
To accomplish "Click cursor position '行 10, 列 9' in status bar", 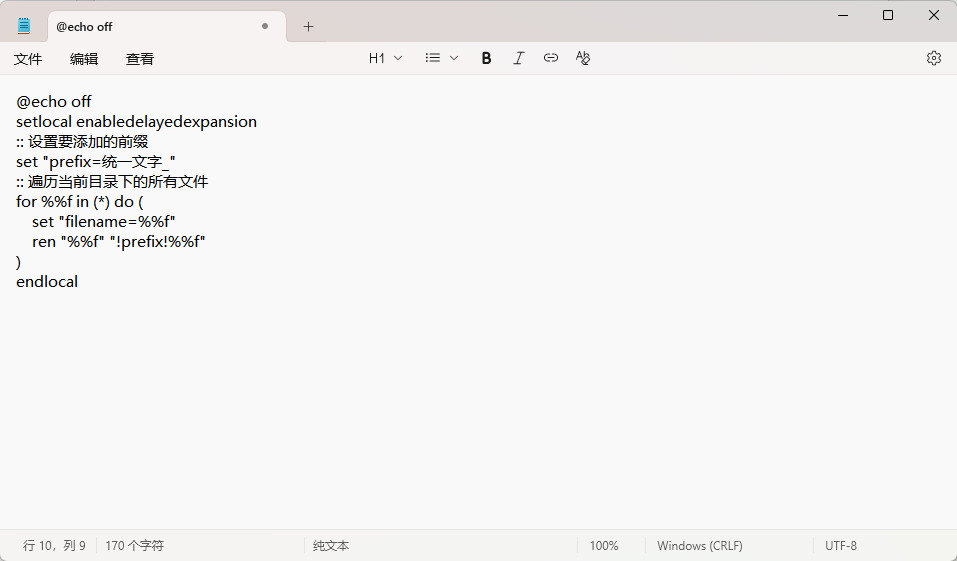I will 54,545.
